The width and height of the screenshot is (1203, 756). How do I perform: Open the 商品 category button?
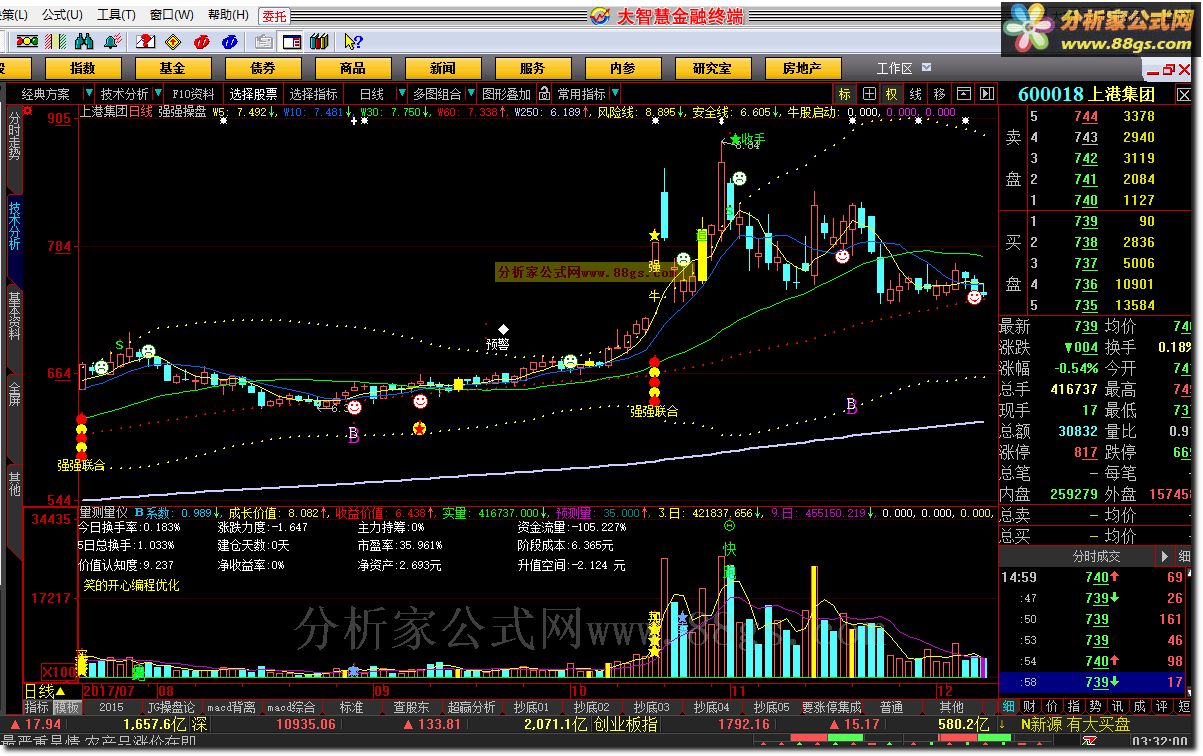[353, 68]
